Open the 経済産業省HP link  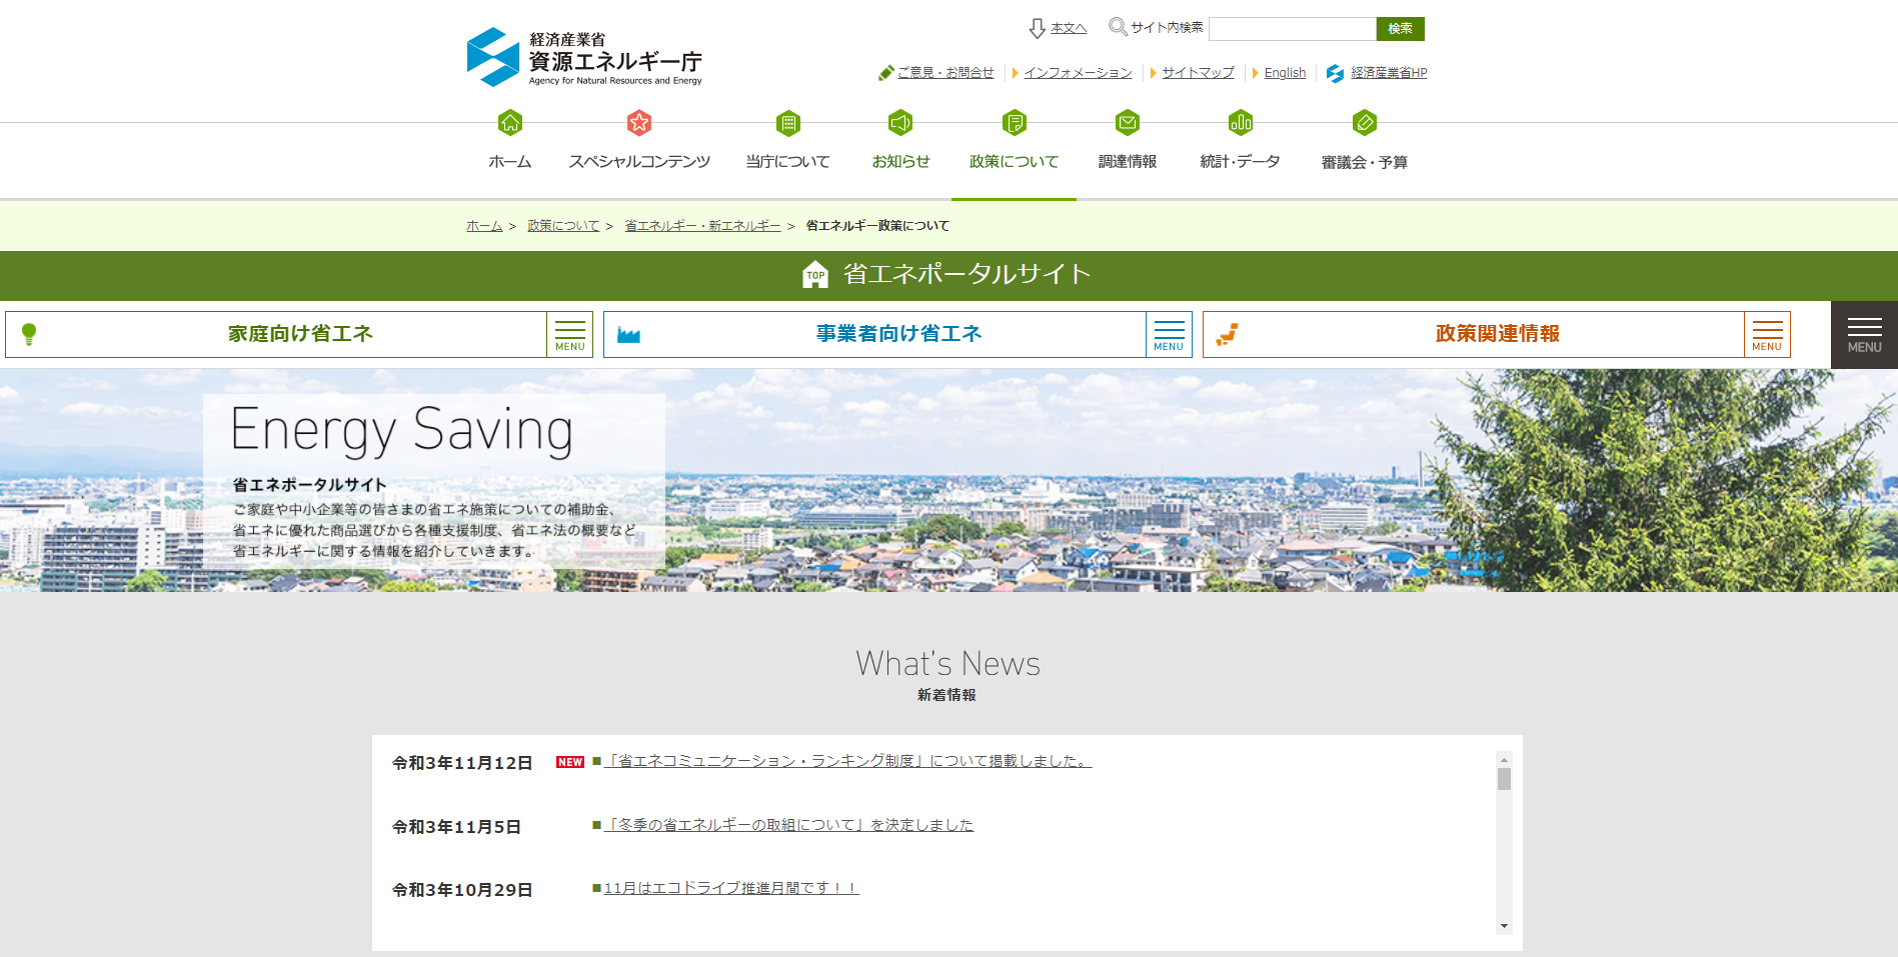pyautogui.click(x=1389, y=73)
